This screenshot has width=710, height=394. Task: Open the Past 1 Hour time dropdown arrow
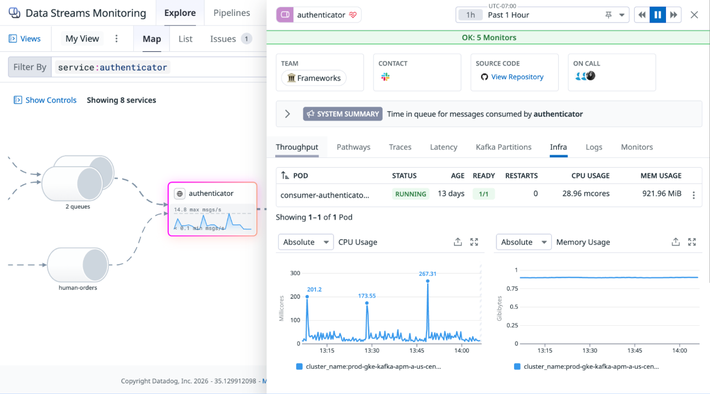pos(622,15)
